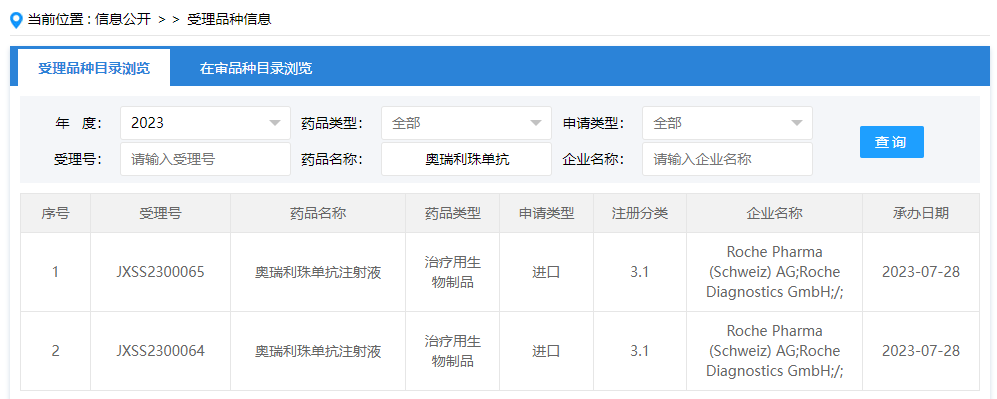Click the 查询 search button

[x=891, y=142]
